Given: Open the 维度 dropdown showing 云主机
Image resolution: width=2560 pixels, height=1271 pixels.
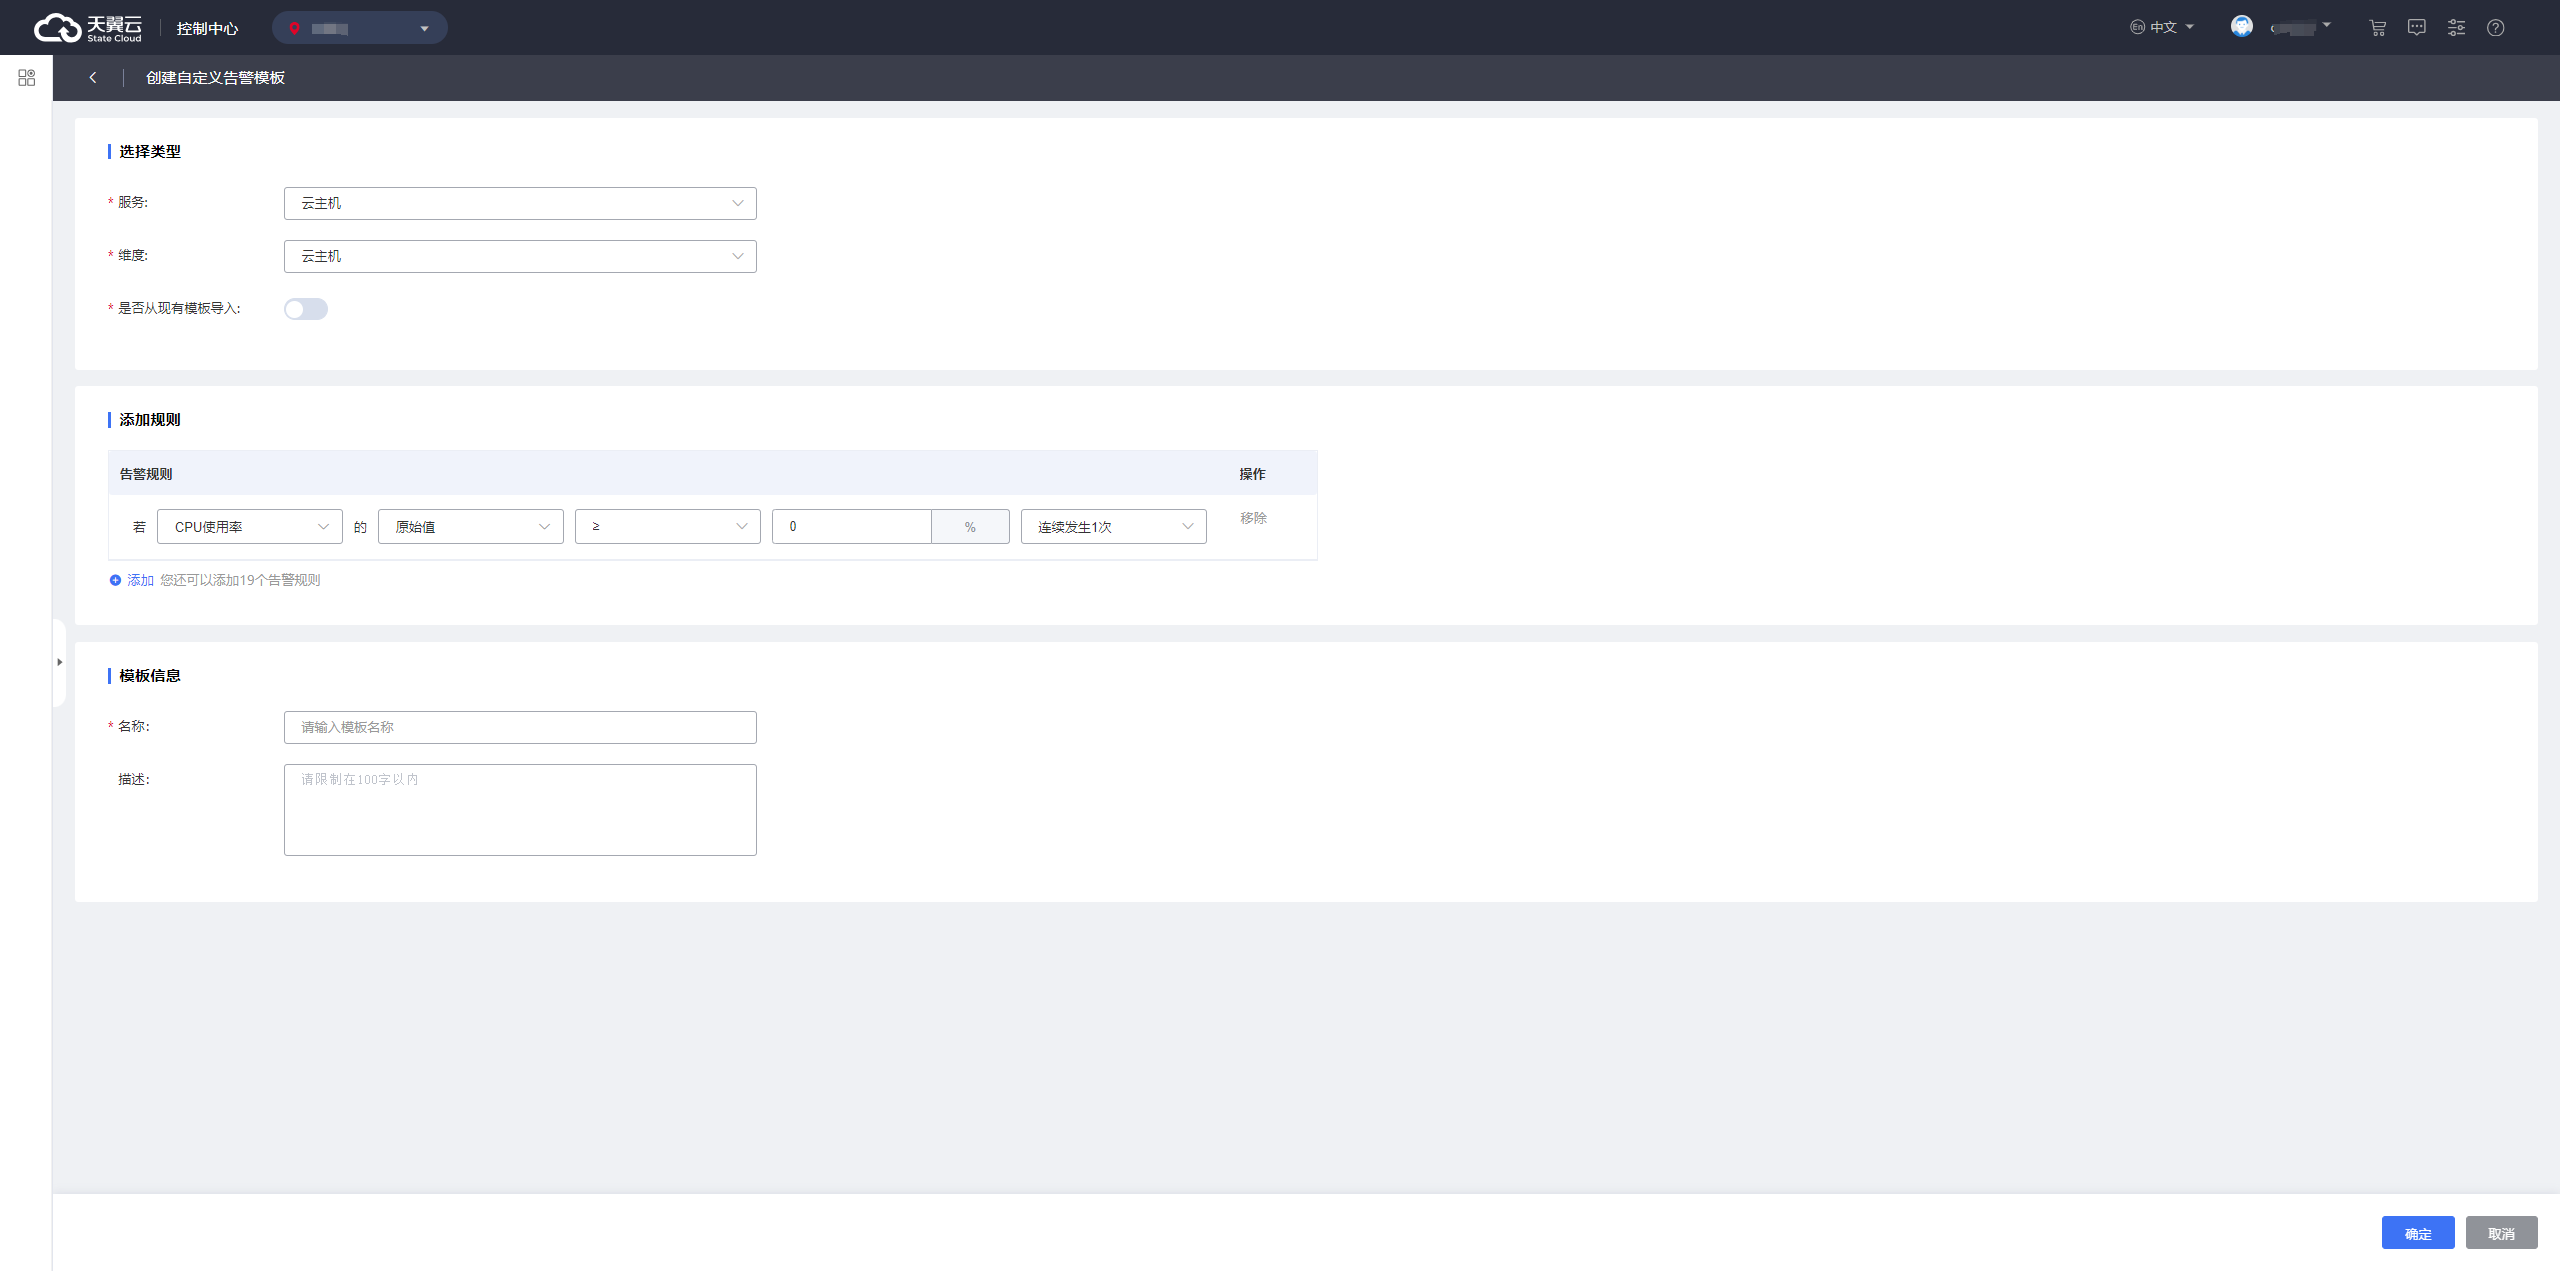Looking at the screenshot, I should [x=520, y=256].
